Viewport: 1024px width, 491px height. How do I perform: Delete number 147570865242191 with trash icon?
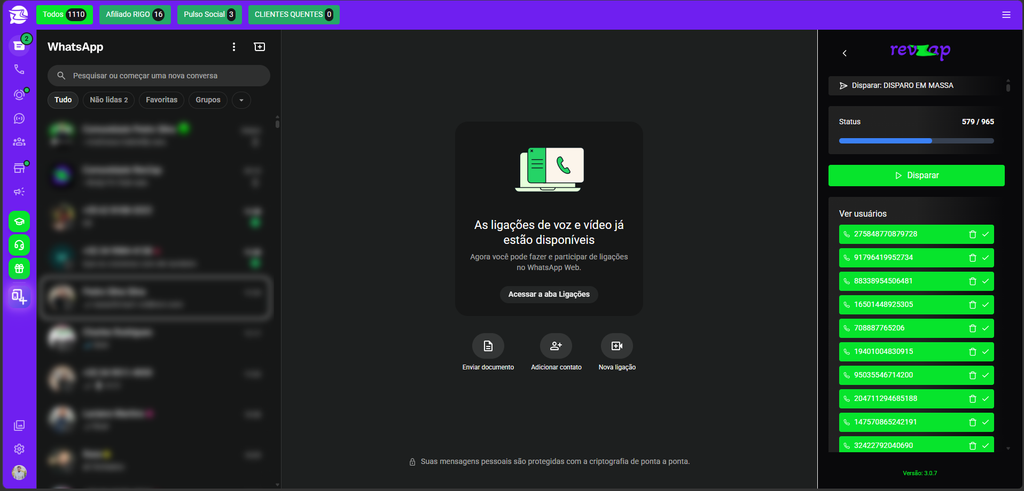point(972,422)
